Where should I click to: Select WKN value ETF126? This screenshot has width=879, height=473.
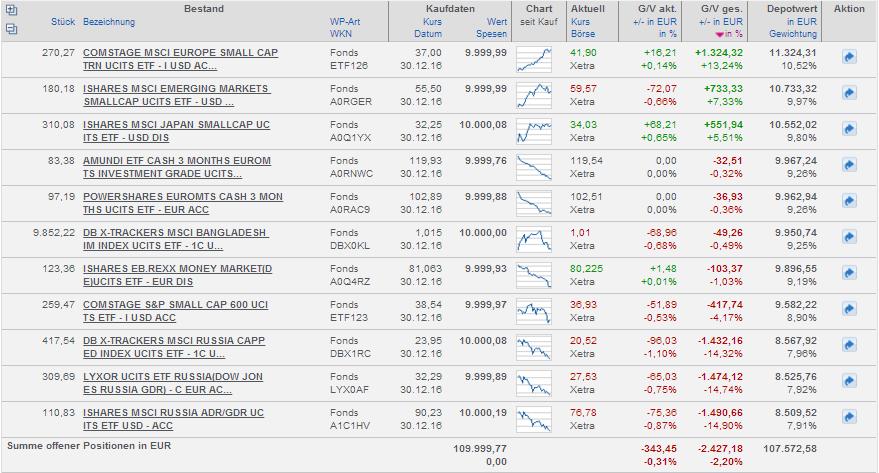(349, 66)
